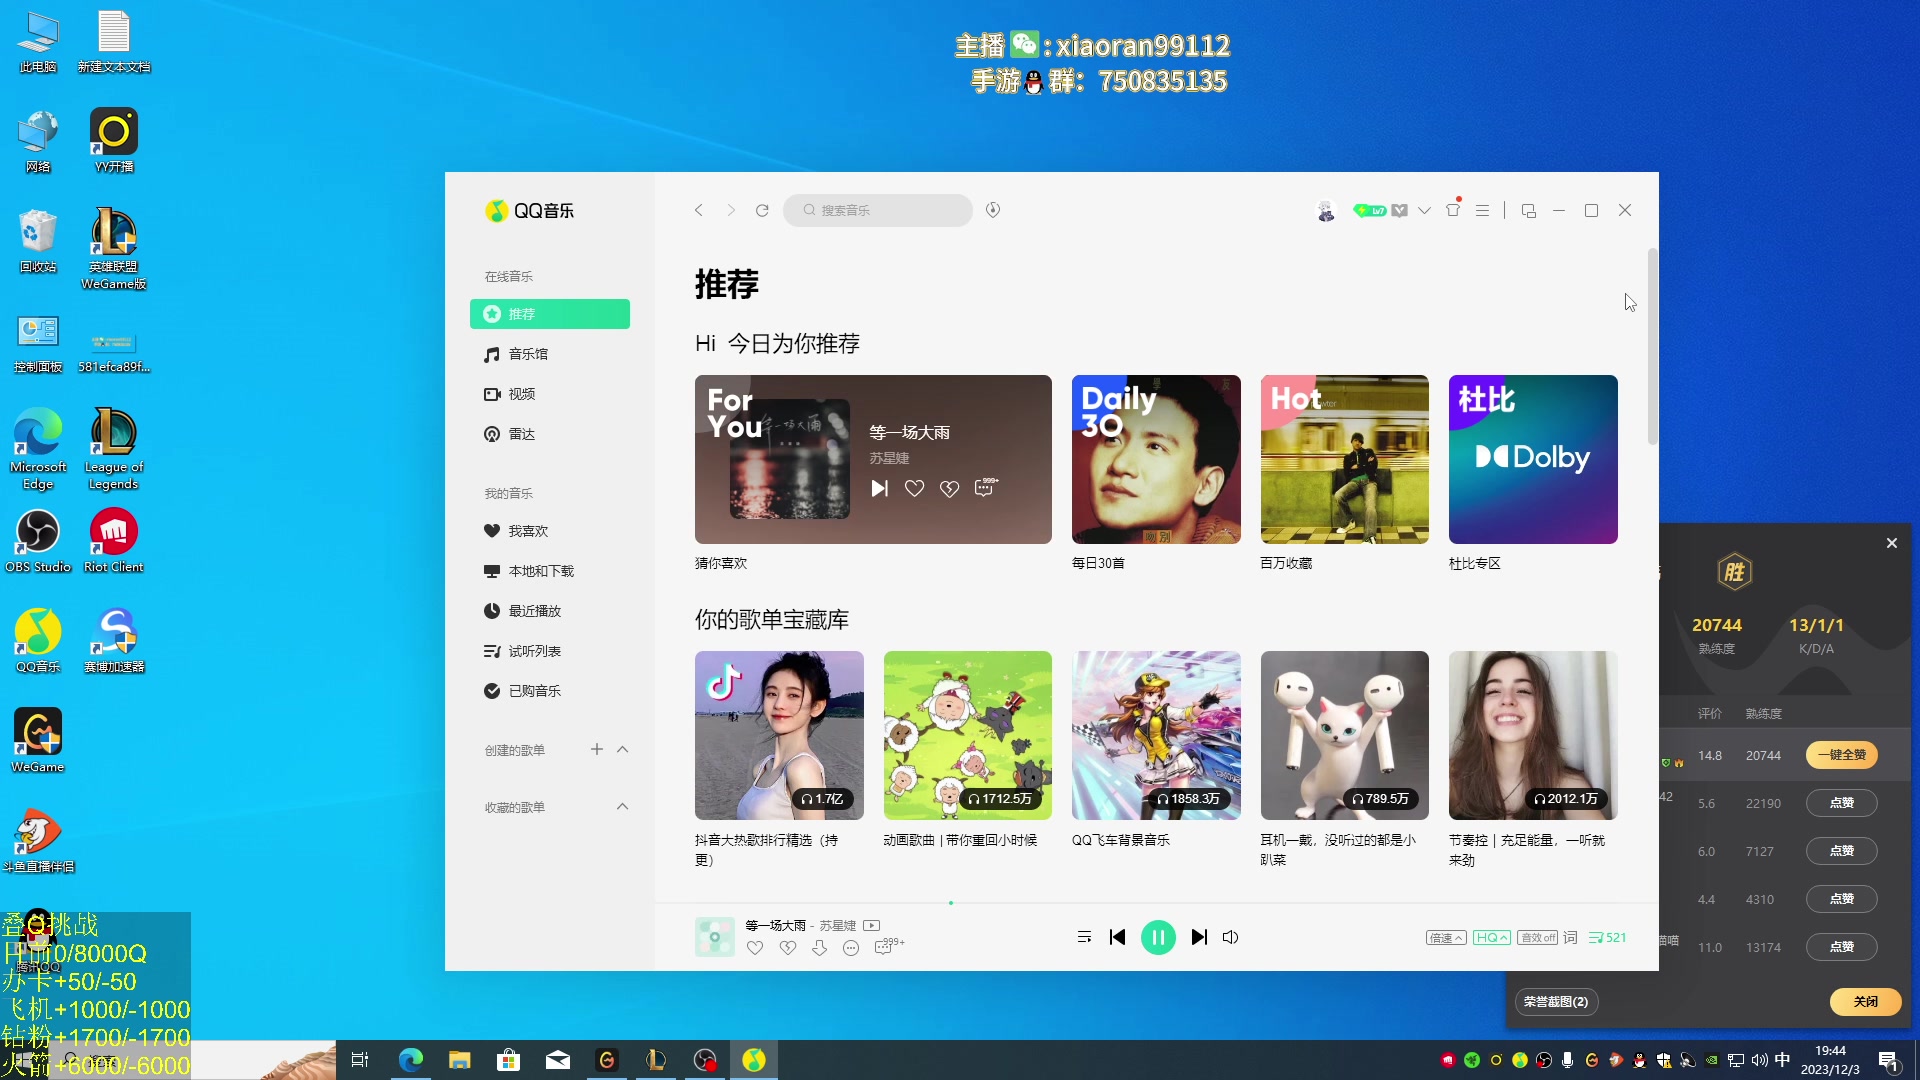The width and height of the screenshot is (1920, 1080).
Task: Open 视频 in the sidebar
Action: (x=550, y=394)
